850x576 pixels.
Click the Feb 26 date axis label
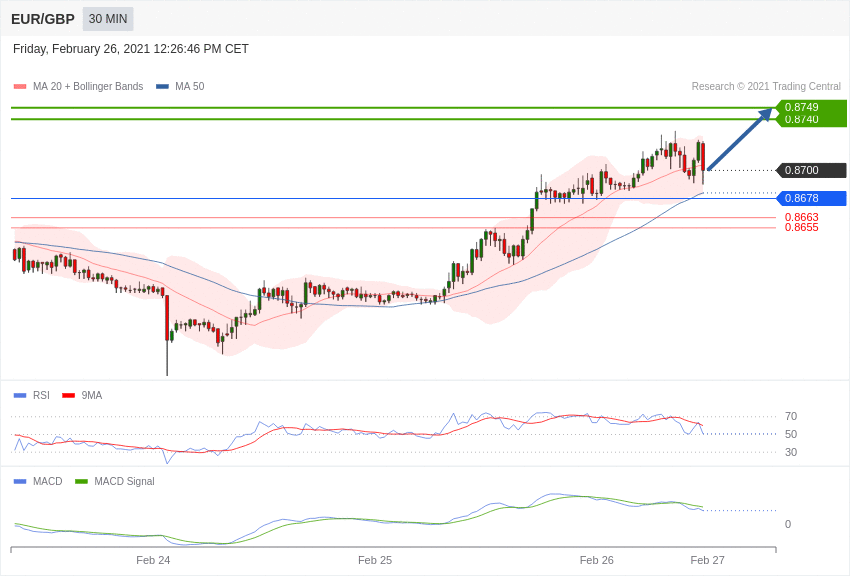pyautogui.click(x=596, y=560)
